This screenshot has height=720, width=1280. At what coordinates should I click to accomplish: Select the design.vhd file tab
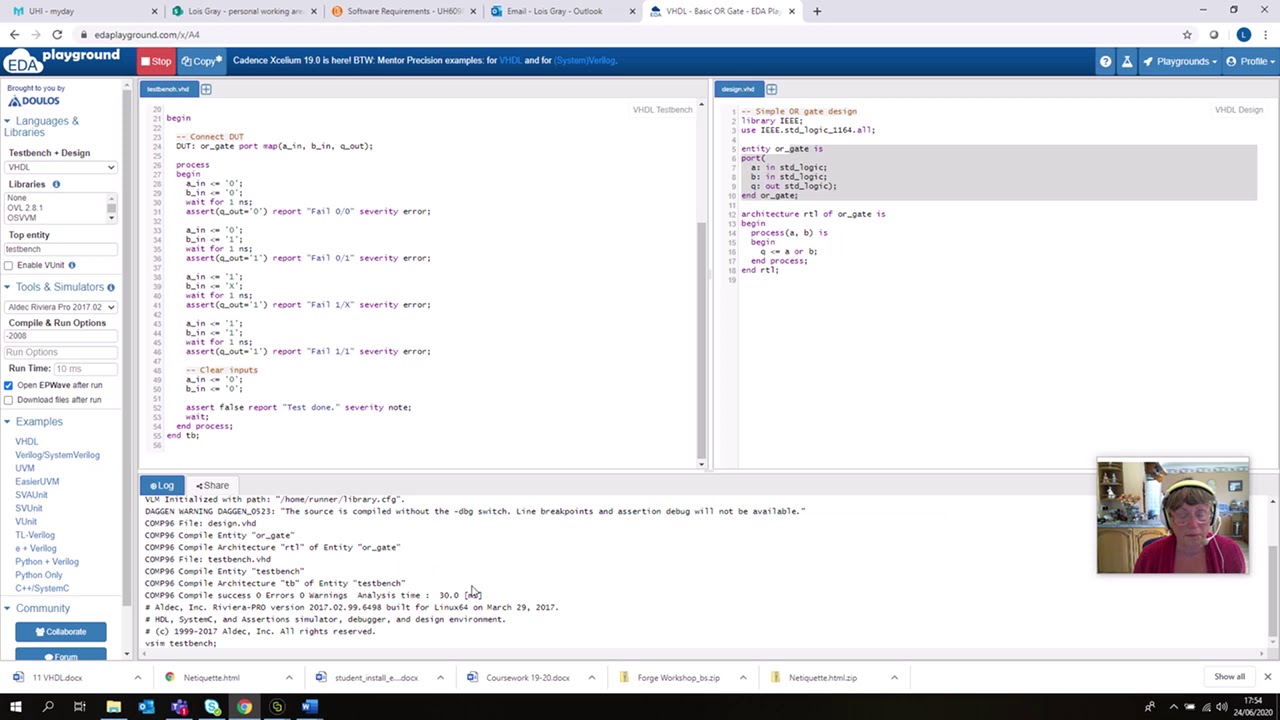pos(738,89)
